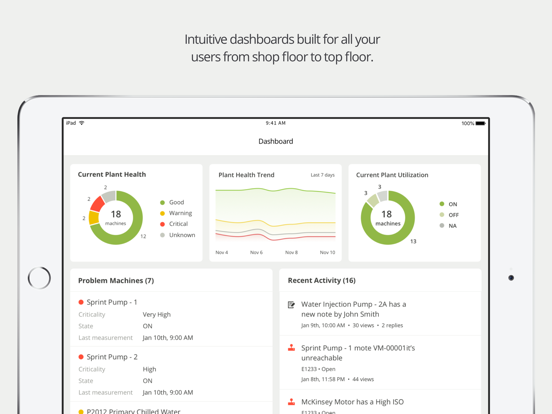The height and width of the screenshot is (414, 552).
Task: Click the Very High criticality value
Action: coord(157,314)
